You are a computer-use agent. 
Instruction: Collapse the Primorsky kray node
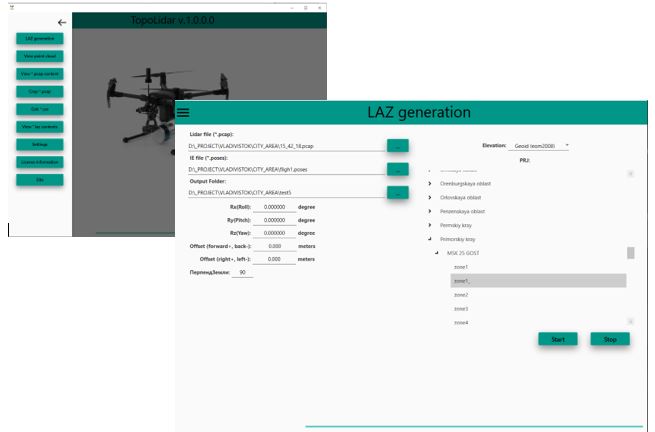430,239
